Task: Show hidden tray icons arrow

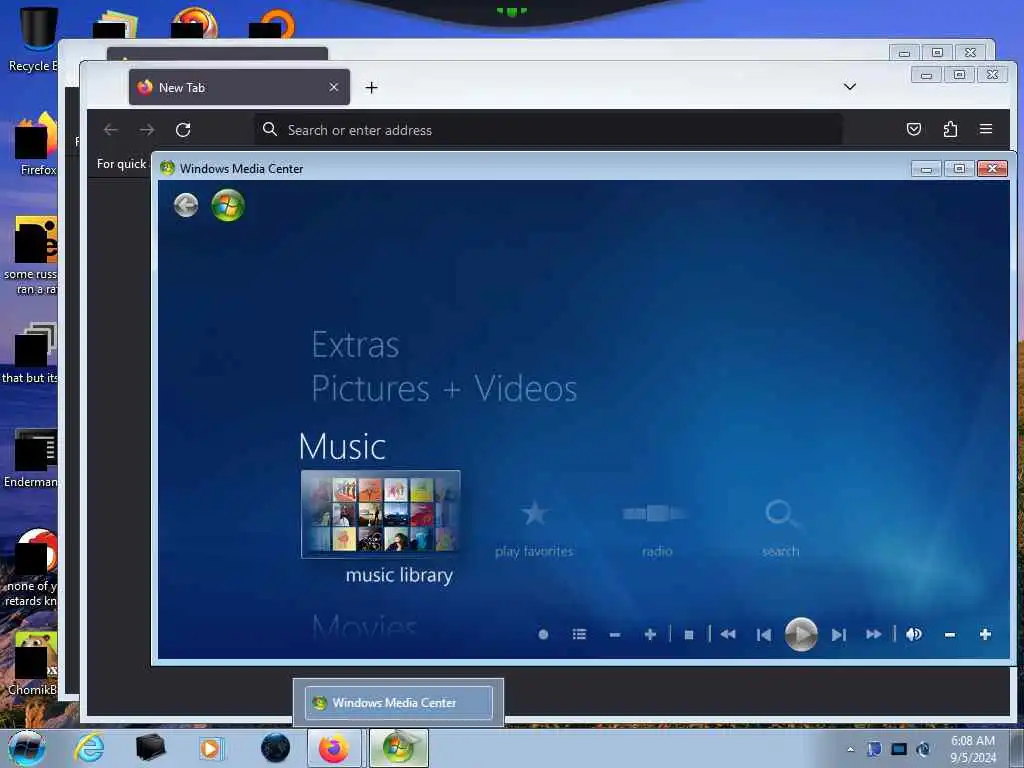Action: (x=850, y=750)
